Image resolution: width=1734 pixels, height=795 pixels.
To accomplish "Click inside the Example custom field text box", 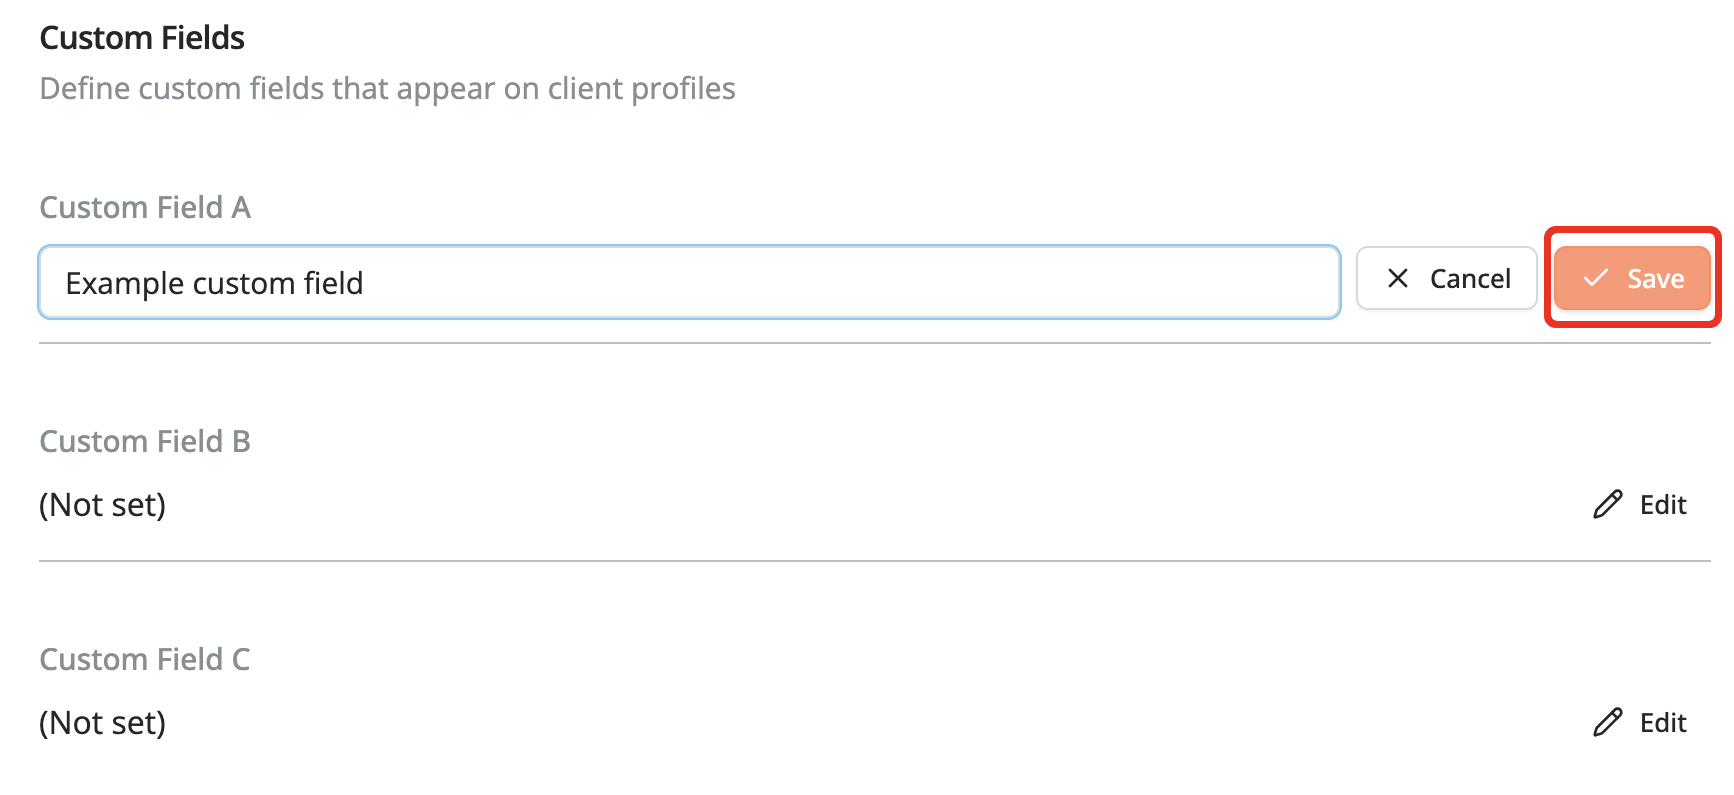I will pos(690,282).
